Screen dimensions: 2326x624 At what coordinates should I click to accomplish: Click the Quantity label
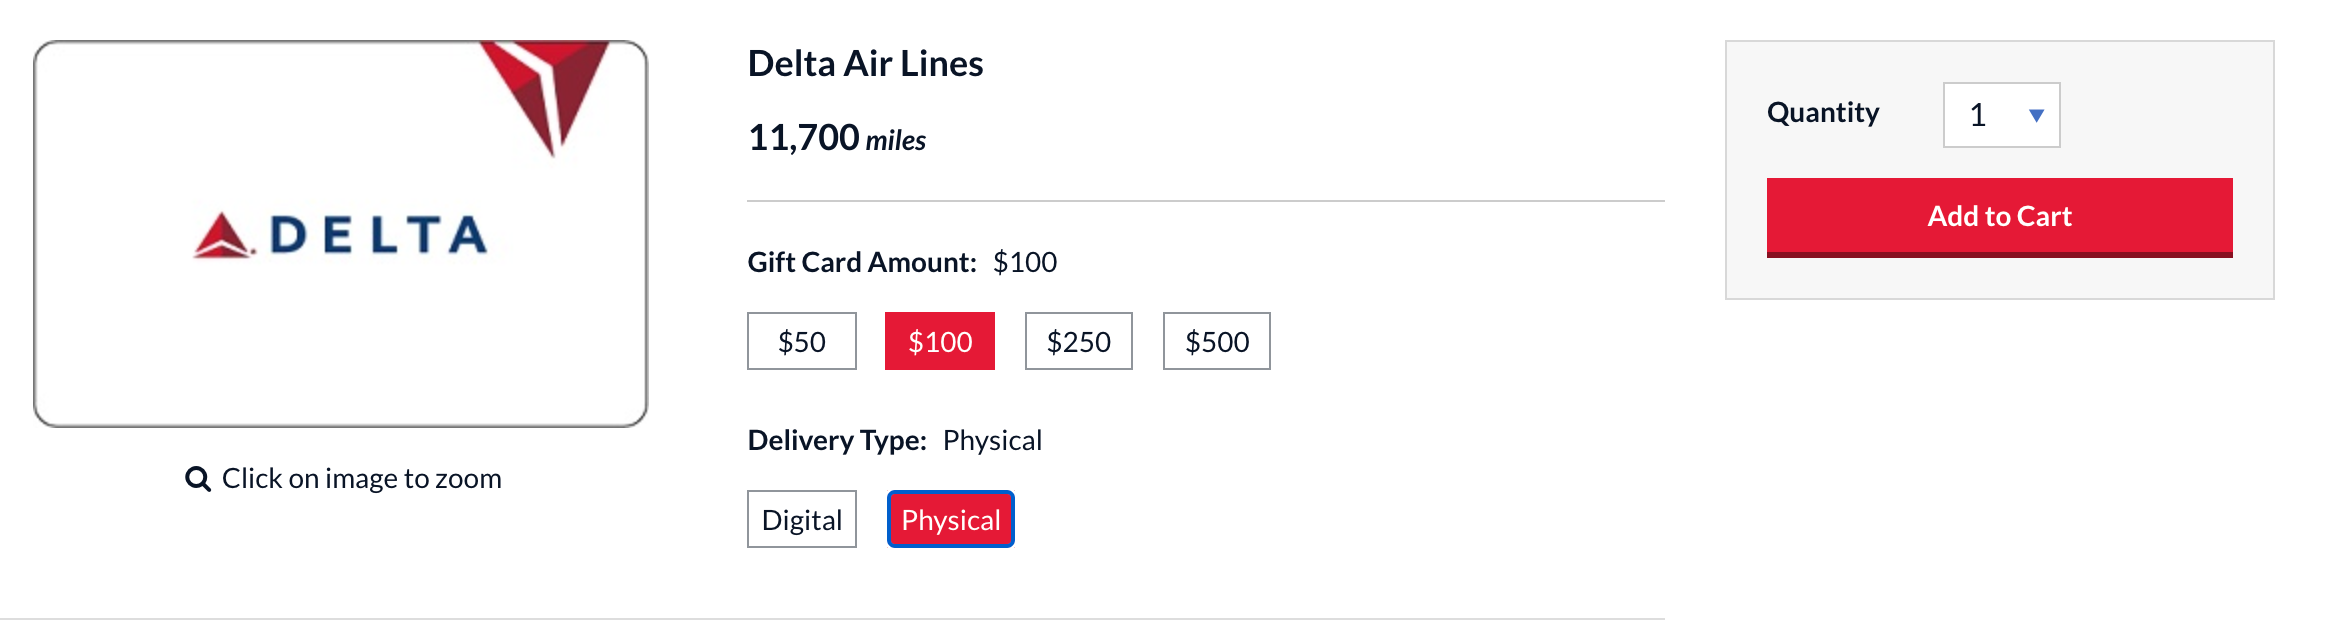[x=1823, y=112]
